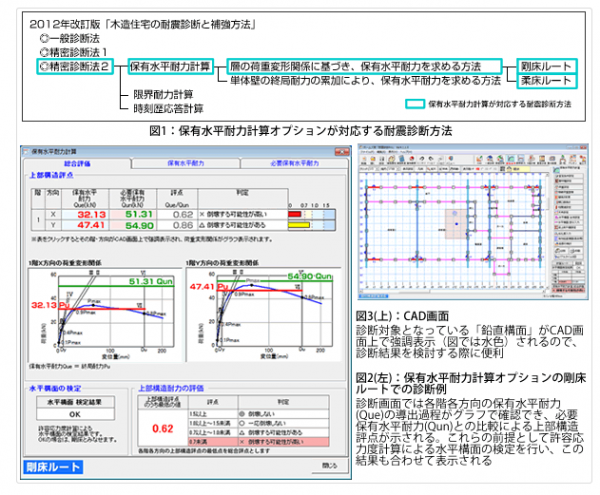
Task: Click 限界耐力計算 in the diagram
Action: coord(163,94)
